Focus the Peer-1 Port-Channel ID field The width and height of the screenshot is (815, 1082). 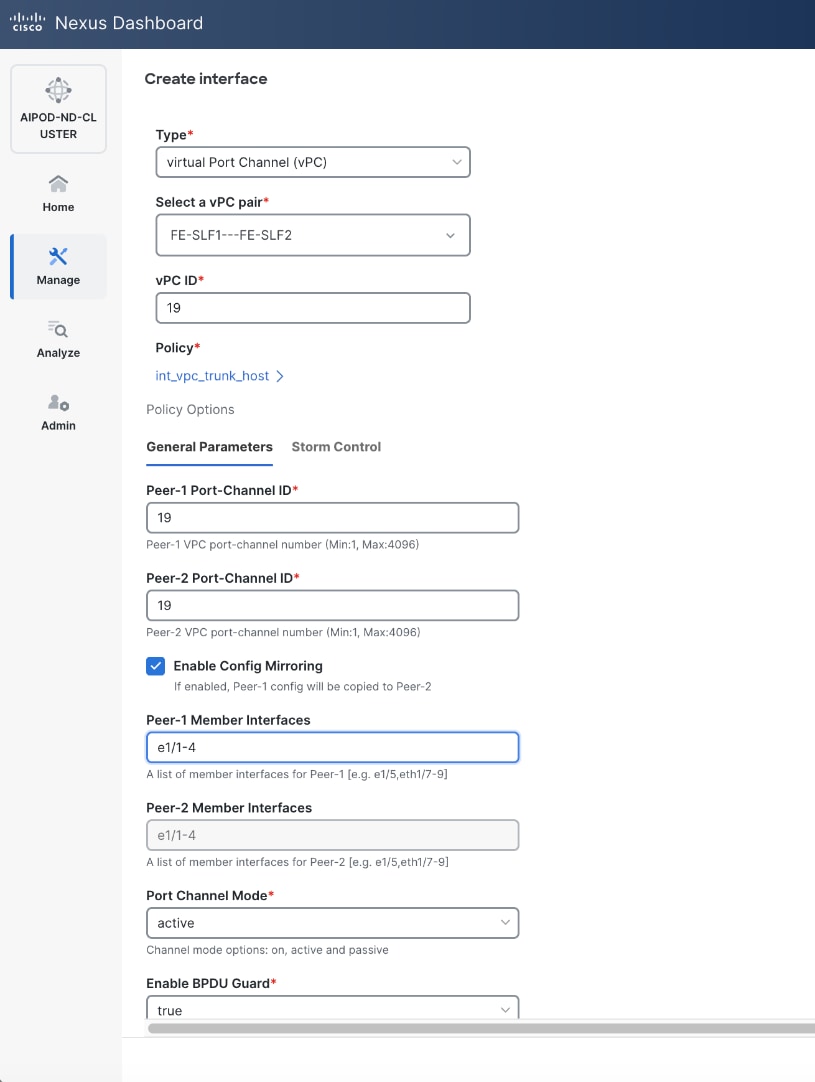(x=332, y=518)
